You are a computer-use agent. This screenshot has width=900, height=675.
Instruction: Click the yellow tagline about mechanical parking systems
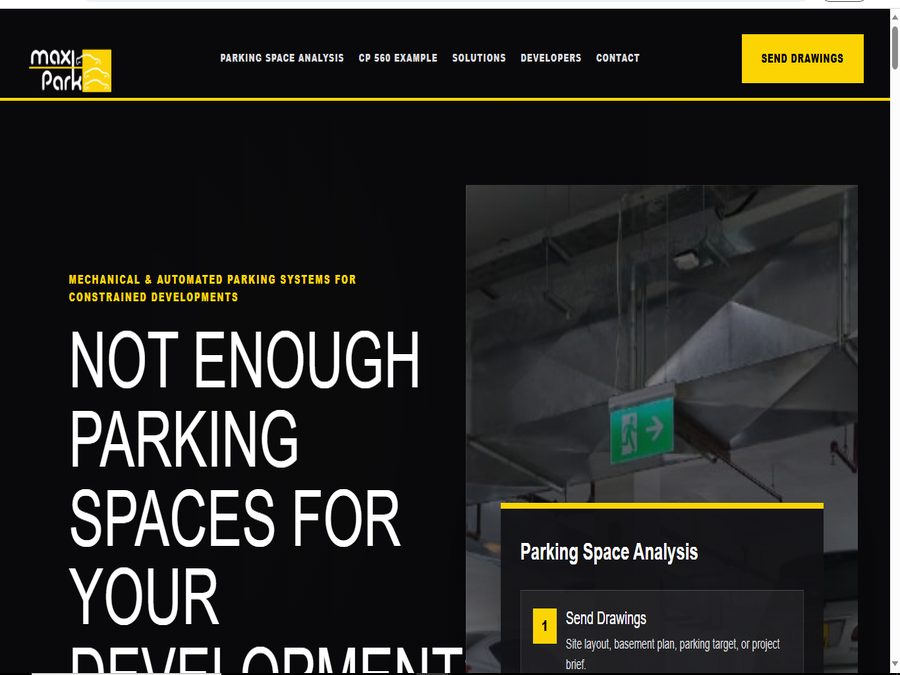[212, 288]
